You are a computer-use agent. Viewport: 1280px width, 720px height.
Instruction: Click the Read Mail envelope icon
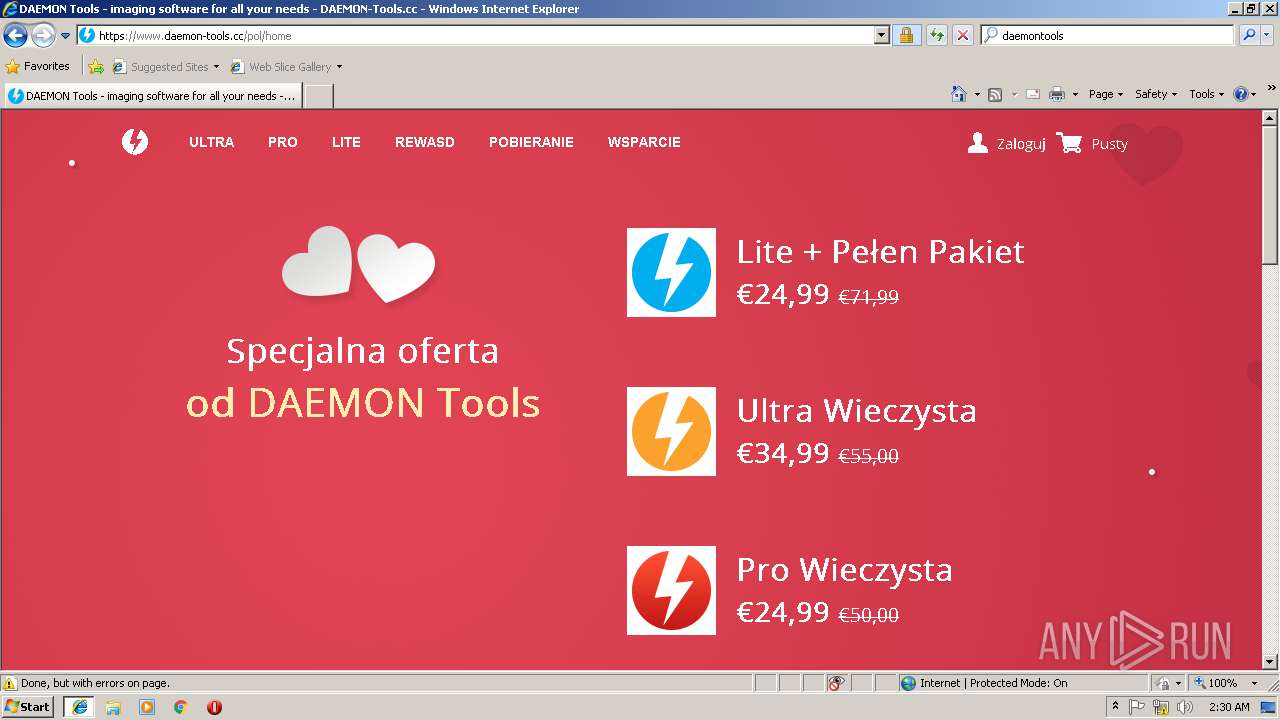(x=1033, y=94)
